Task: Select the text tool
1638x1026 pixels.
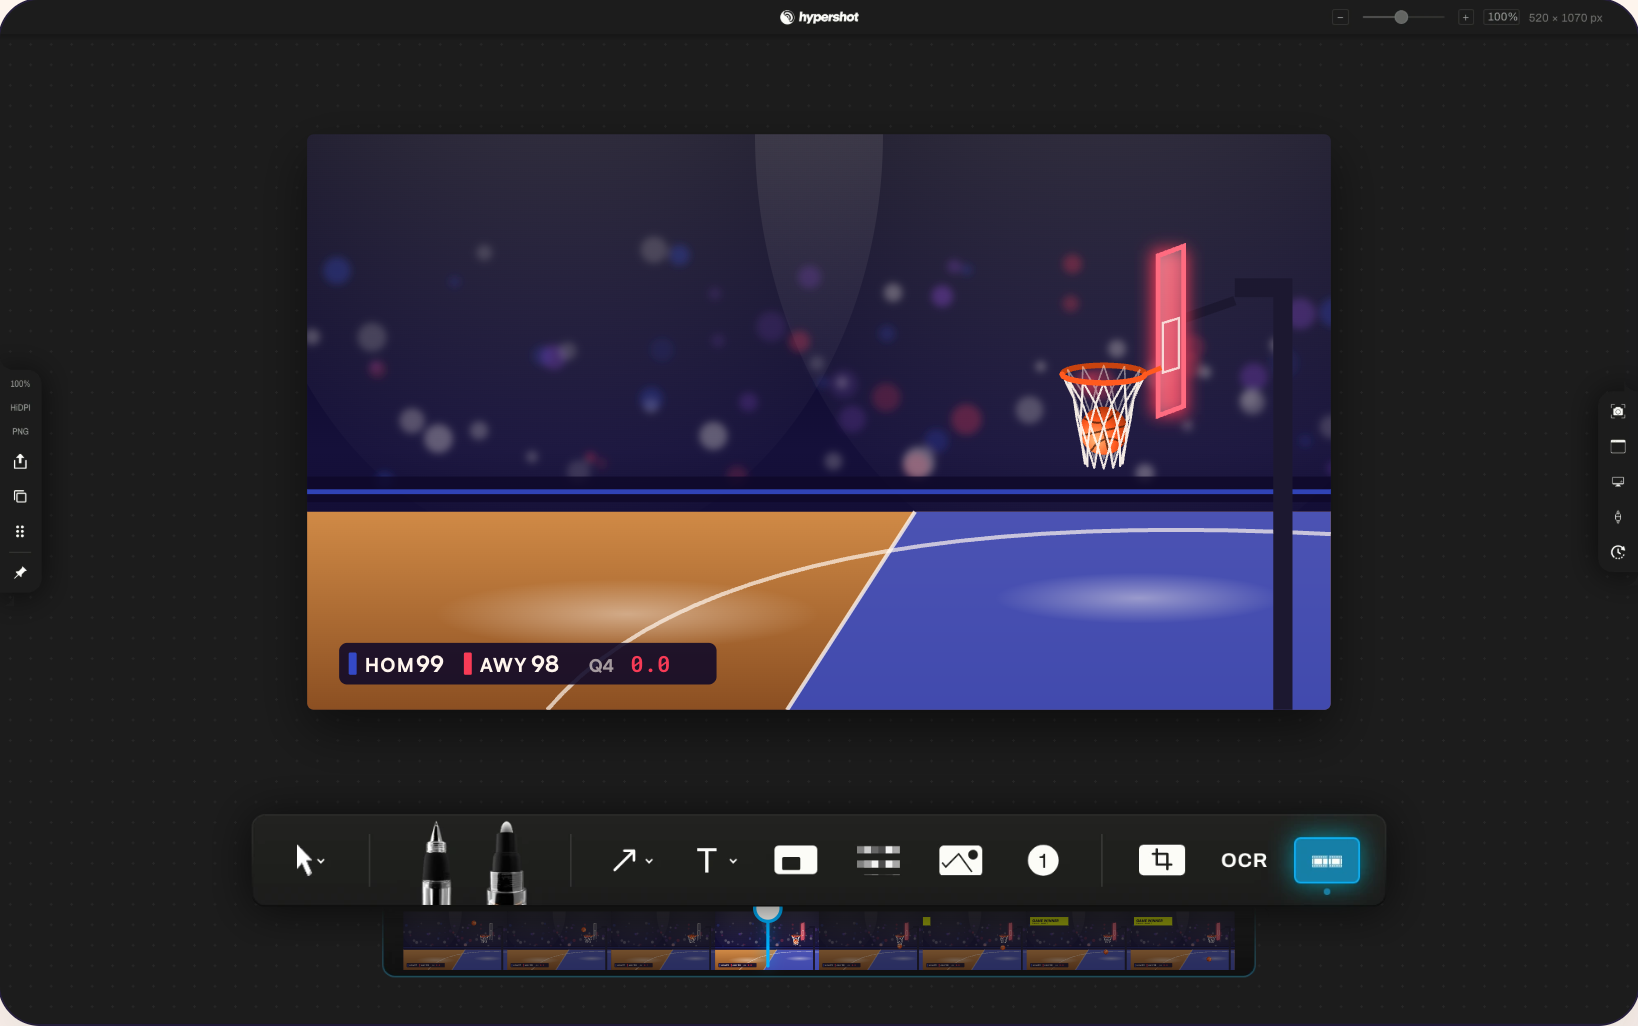Action: [707, 860]
